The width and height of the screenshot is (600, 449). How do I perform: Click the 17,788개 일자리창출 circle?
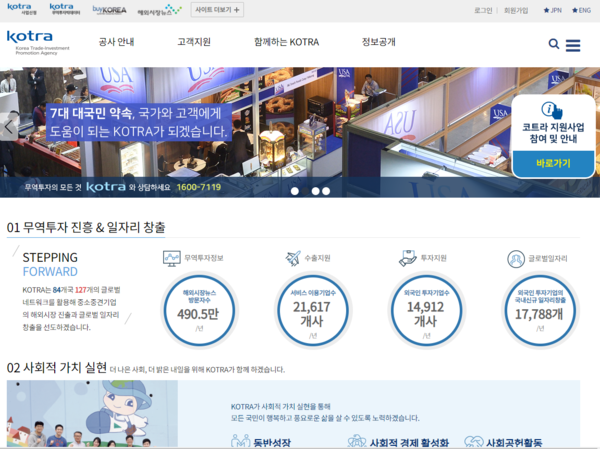(540, 310)
